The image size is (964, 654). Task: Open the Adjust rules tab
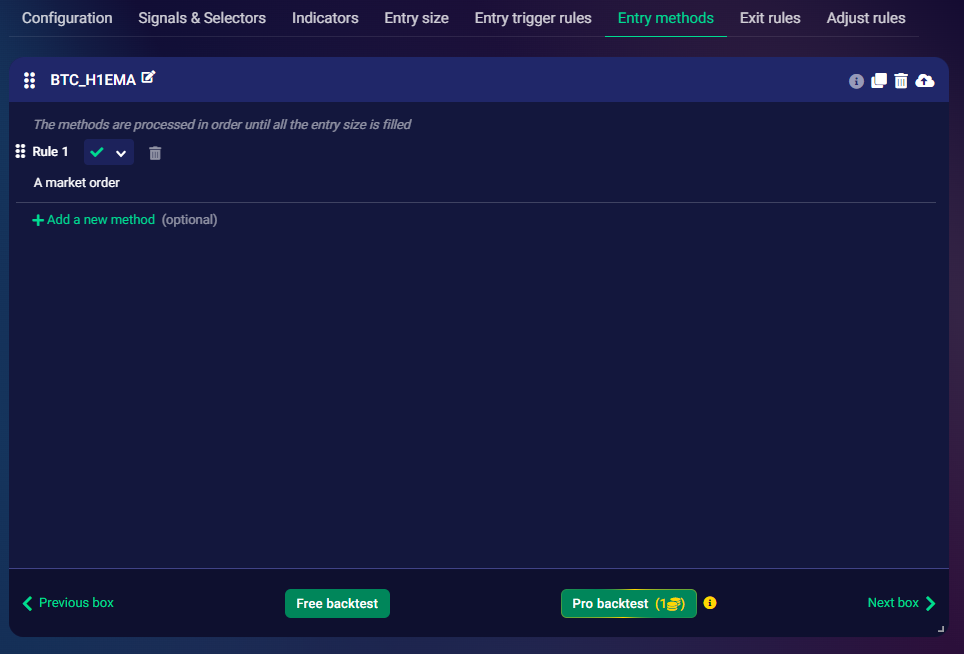point(866,18)
